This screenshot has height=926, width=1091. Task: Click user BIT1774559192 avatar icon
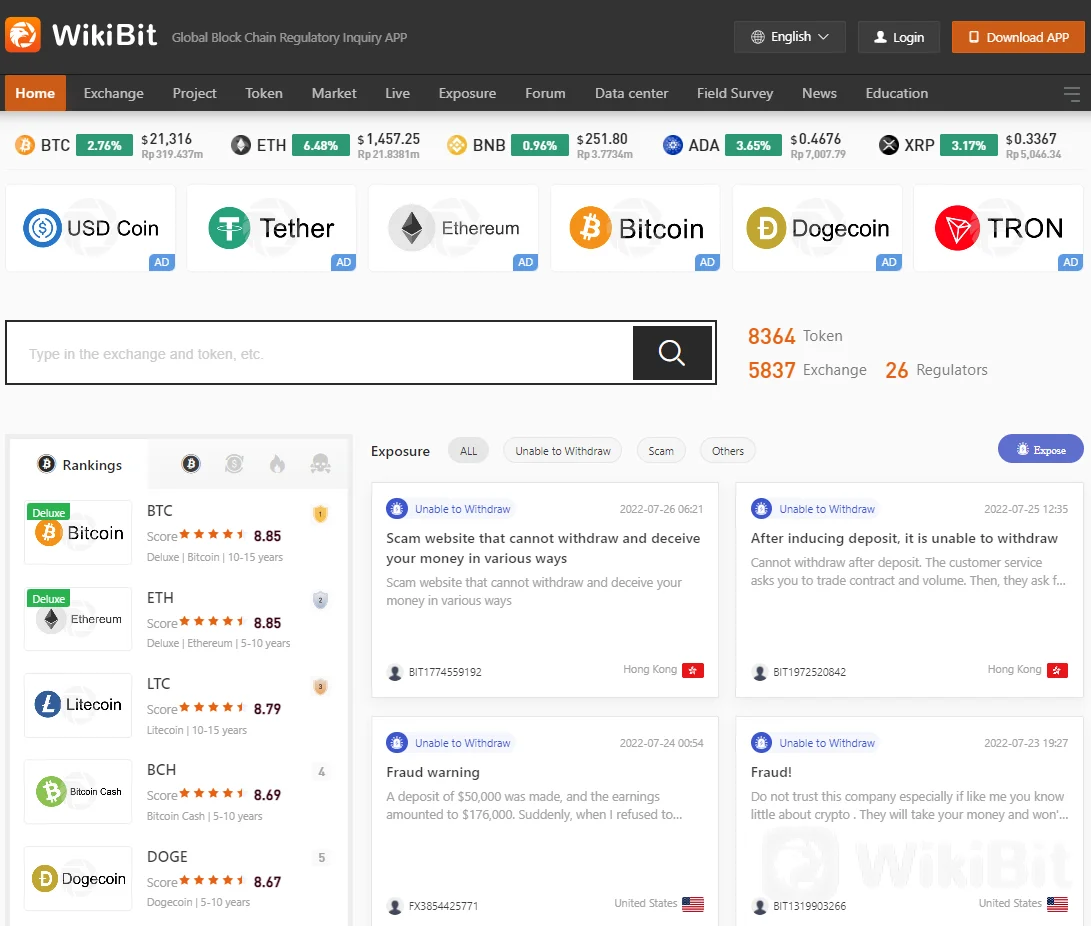pyautogui.click(x=395, y=673)
